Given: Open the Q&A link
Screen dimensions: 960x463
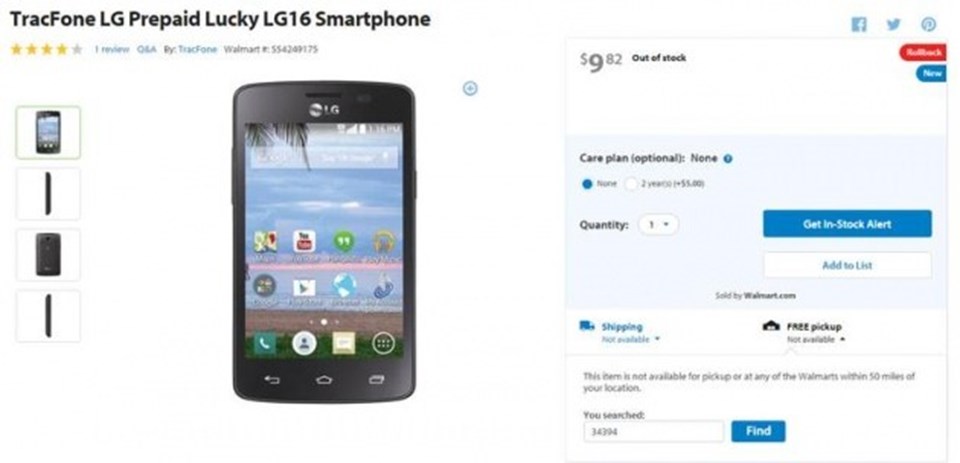Looking at the screenshot, I should coord(147,50).
